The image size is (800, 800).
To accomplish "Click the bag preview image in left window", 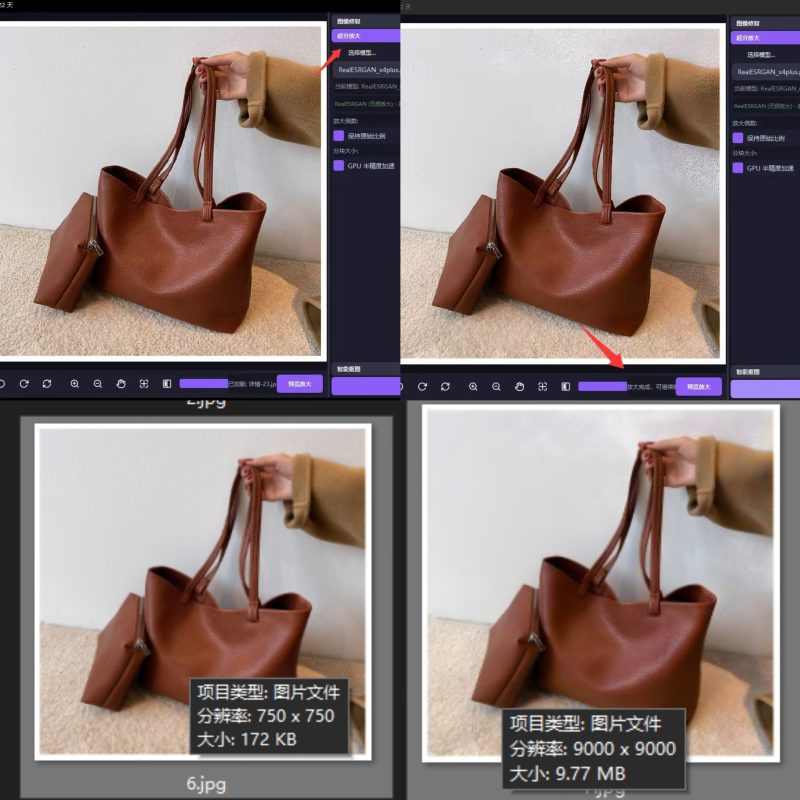I will click(x=160, y=191).
